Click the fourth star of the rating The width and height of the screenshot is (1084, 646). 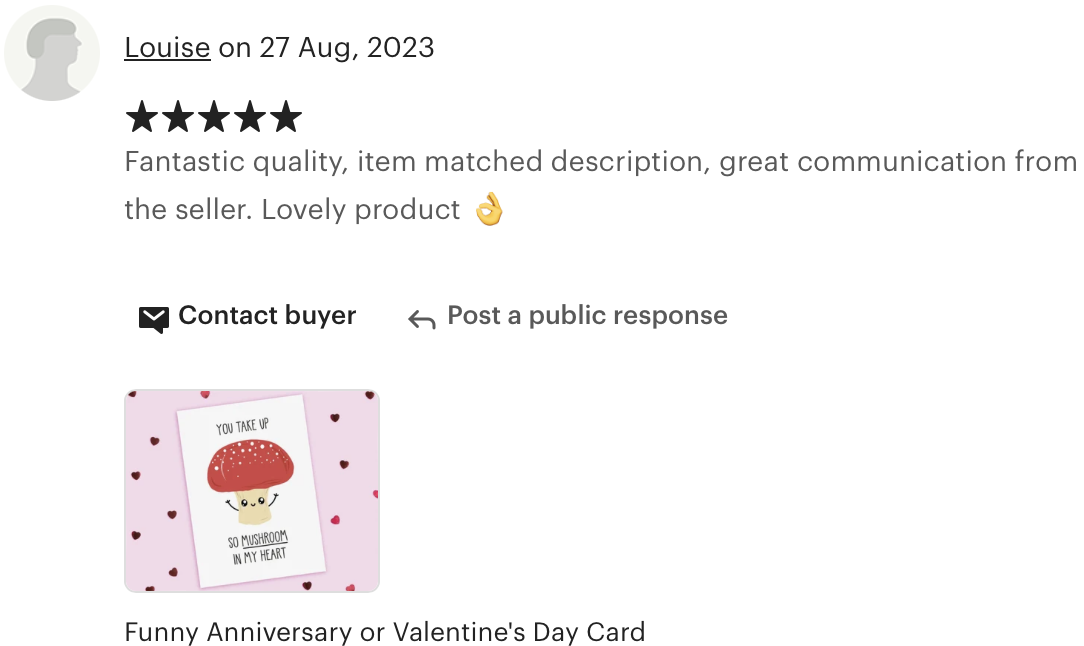(250, 116)
